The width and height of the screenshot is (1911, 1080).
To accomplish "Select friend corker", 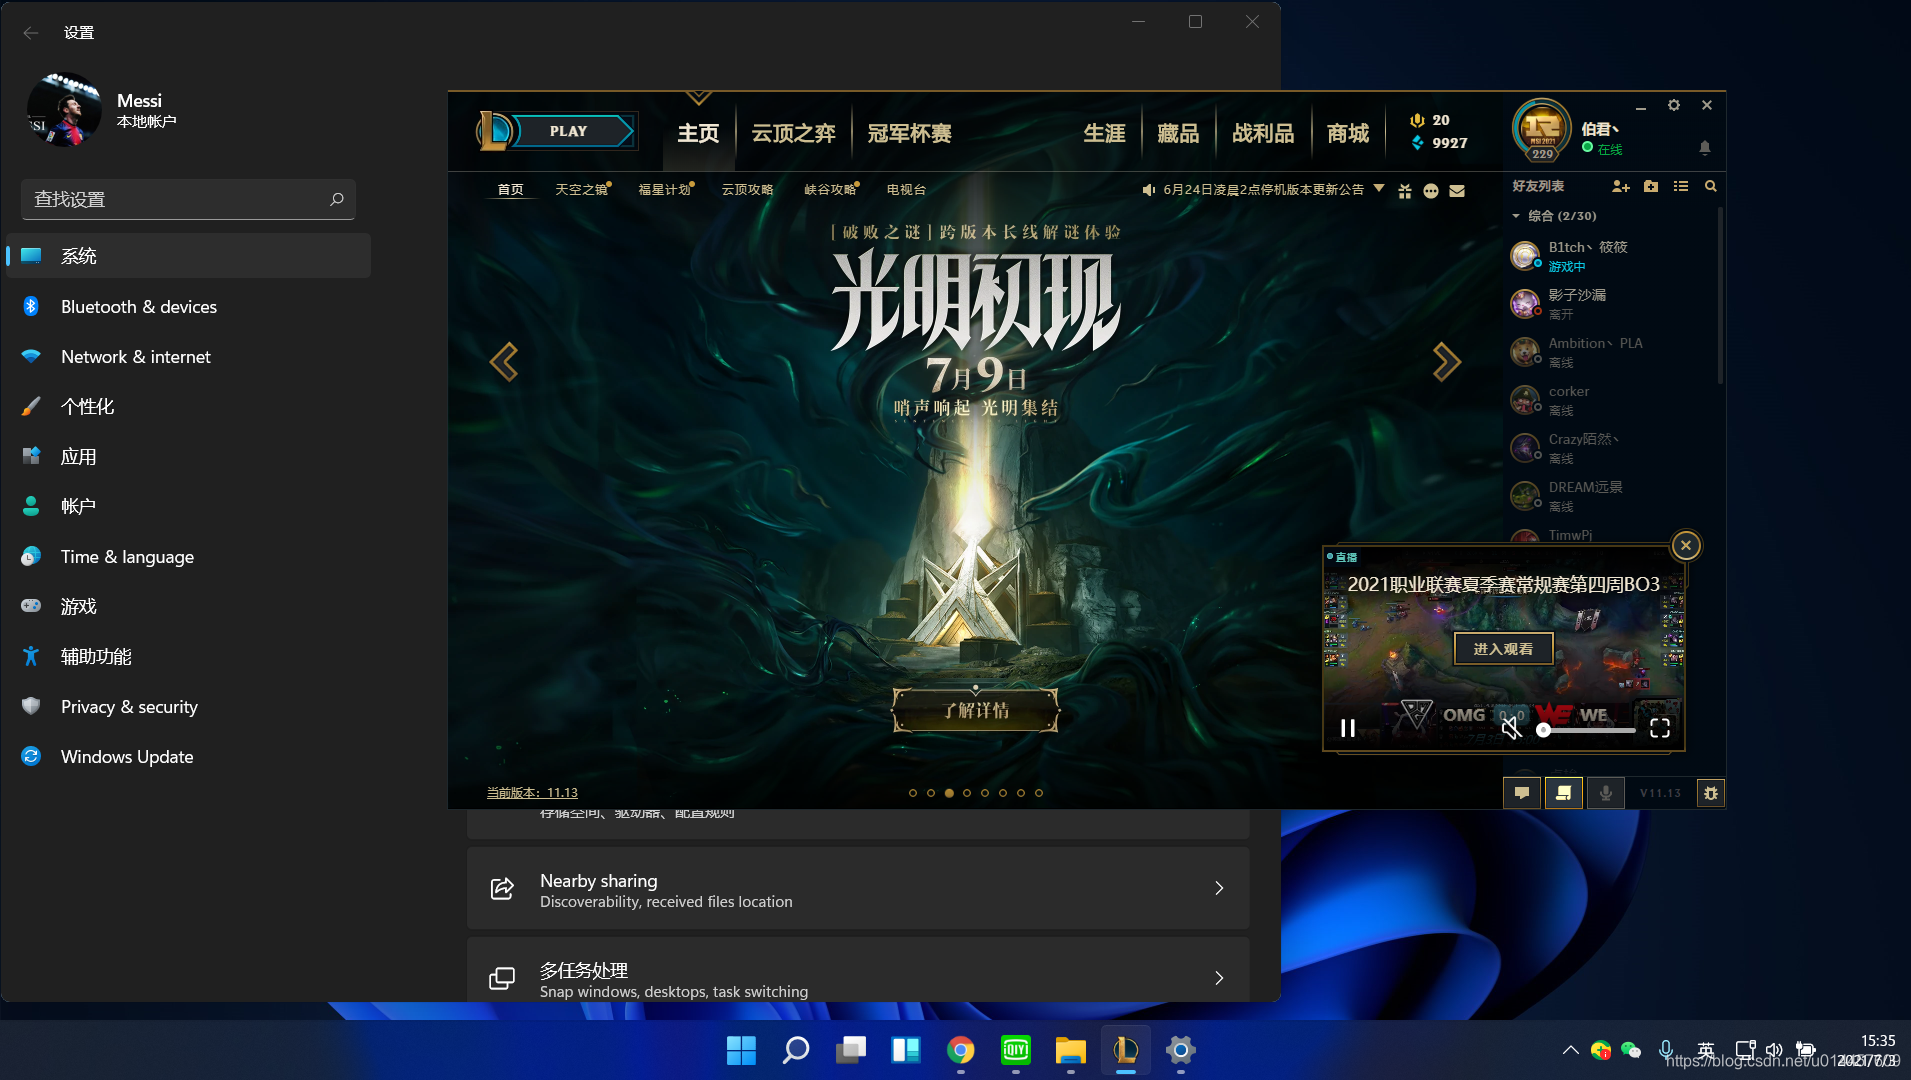I will coord(1608,399).
